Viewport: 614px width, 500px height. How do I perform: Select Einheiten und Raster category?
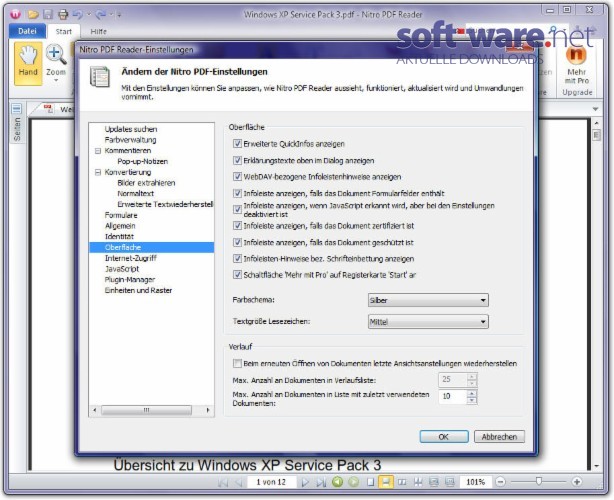coord(138,290)
